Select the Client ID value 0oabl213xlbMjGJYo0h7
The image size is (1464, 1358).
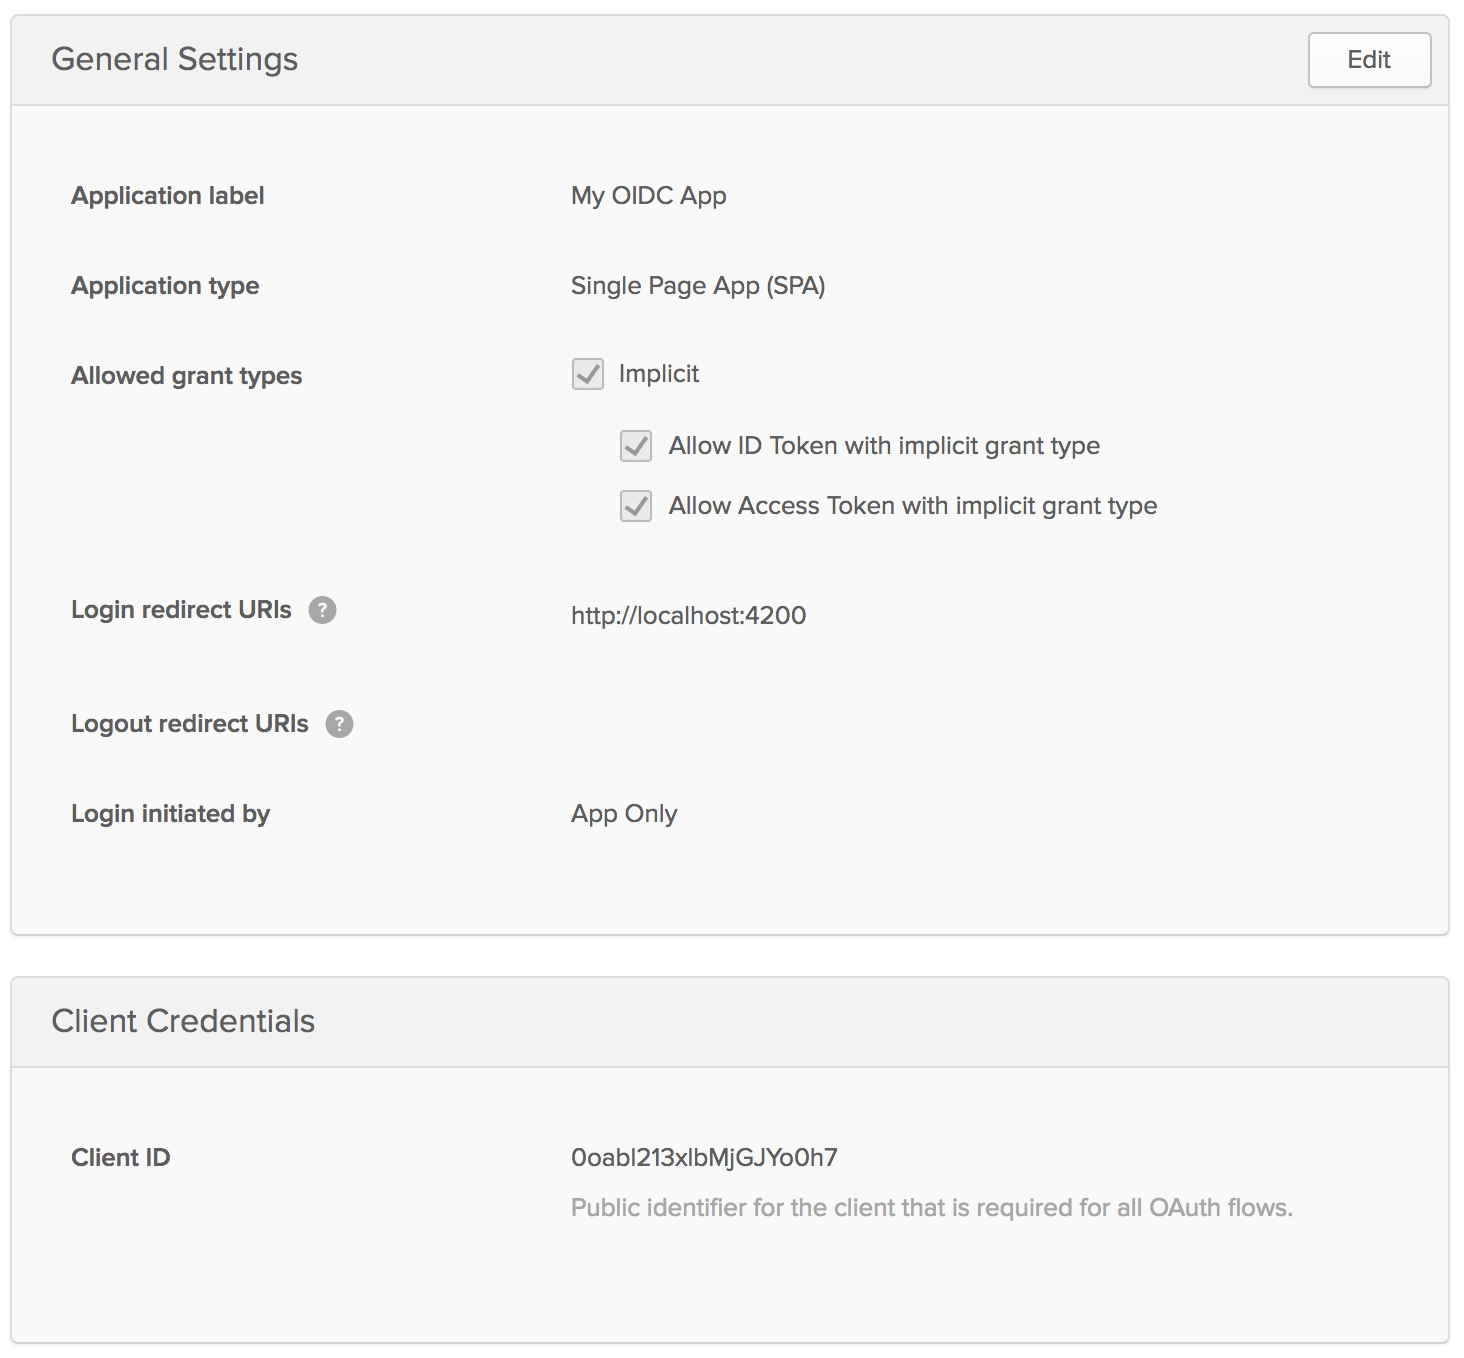(704, 1158)
